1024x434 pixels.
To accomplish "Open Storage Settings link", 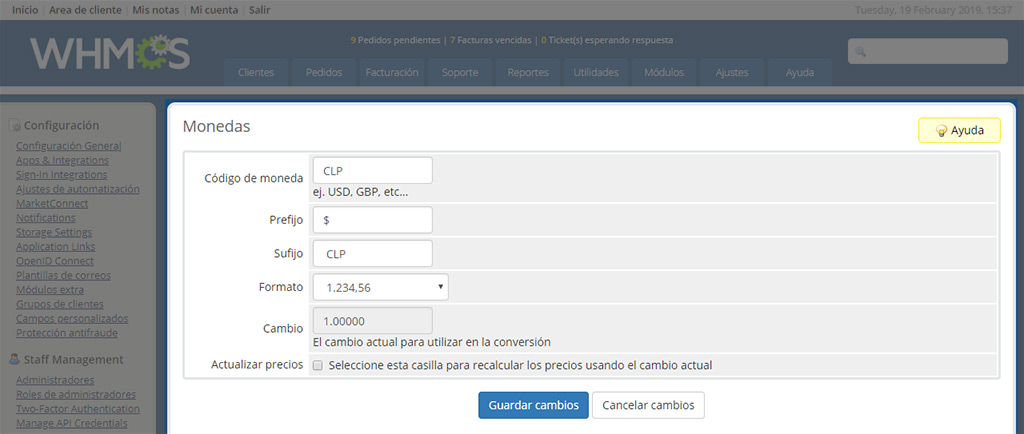I will coord(54,232).
